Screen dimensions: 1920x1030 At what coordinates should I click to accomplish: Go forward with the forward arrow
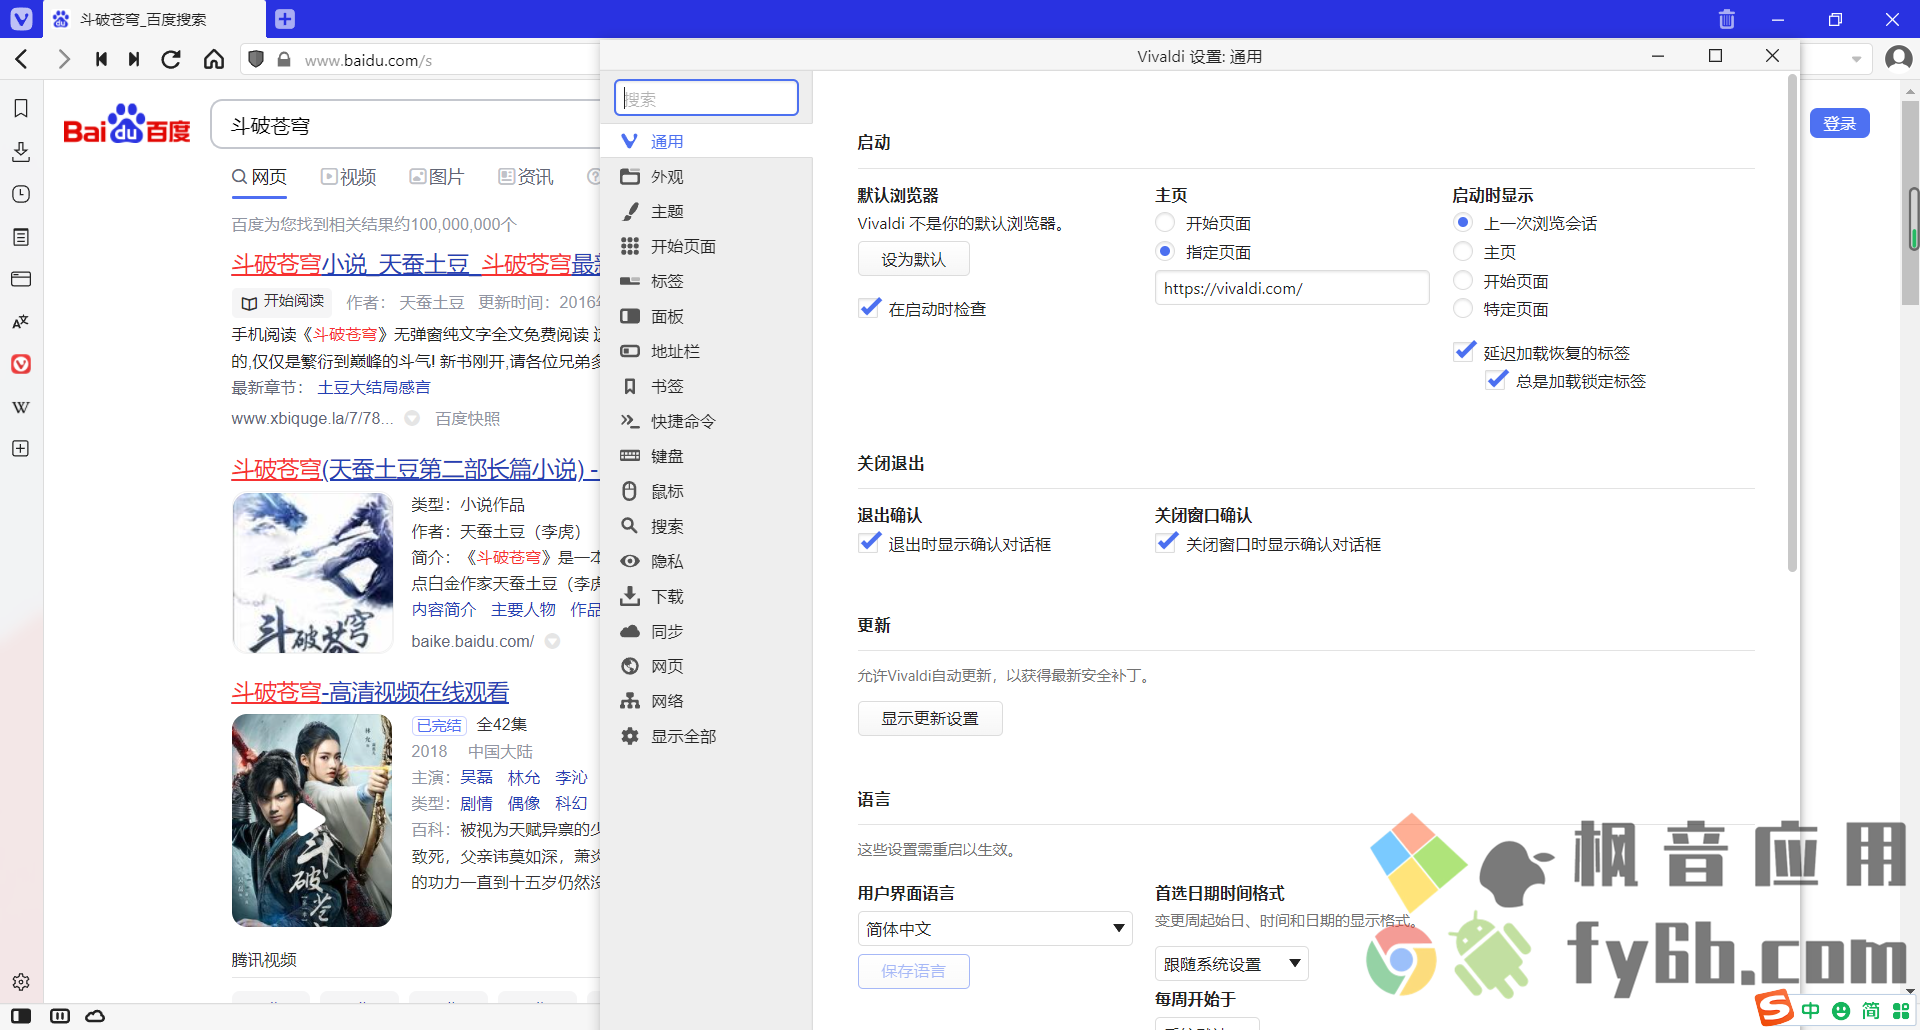64,60
